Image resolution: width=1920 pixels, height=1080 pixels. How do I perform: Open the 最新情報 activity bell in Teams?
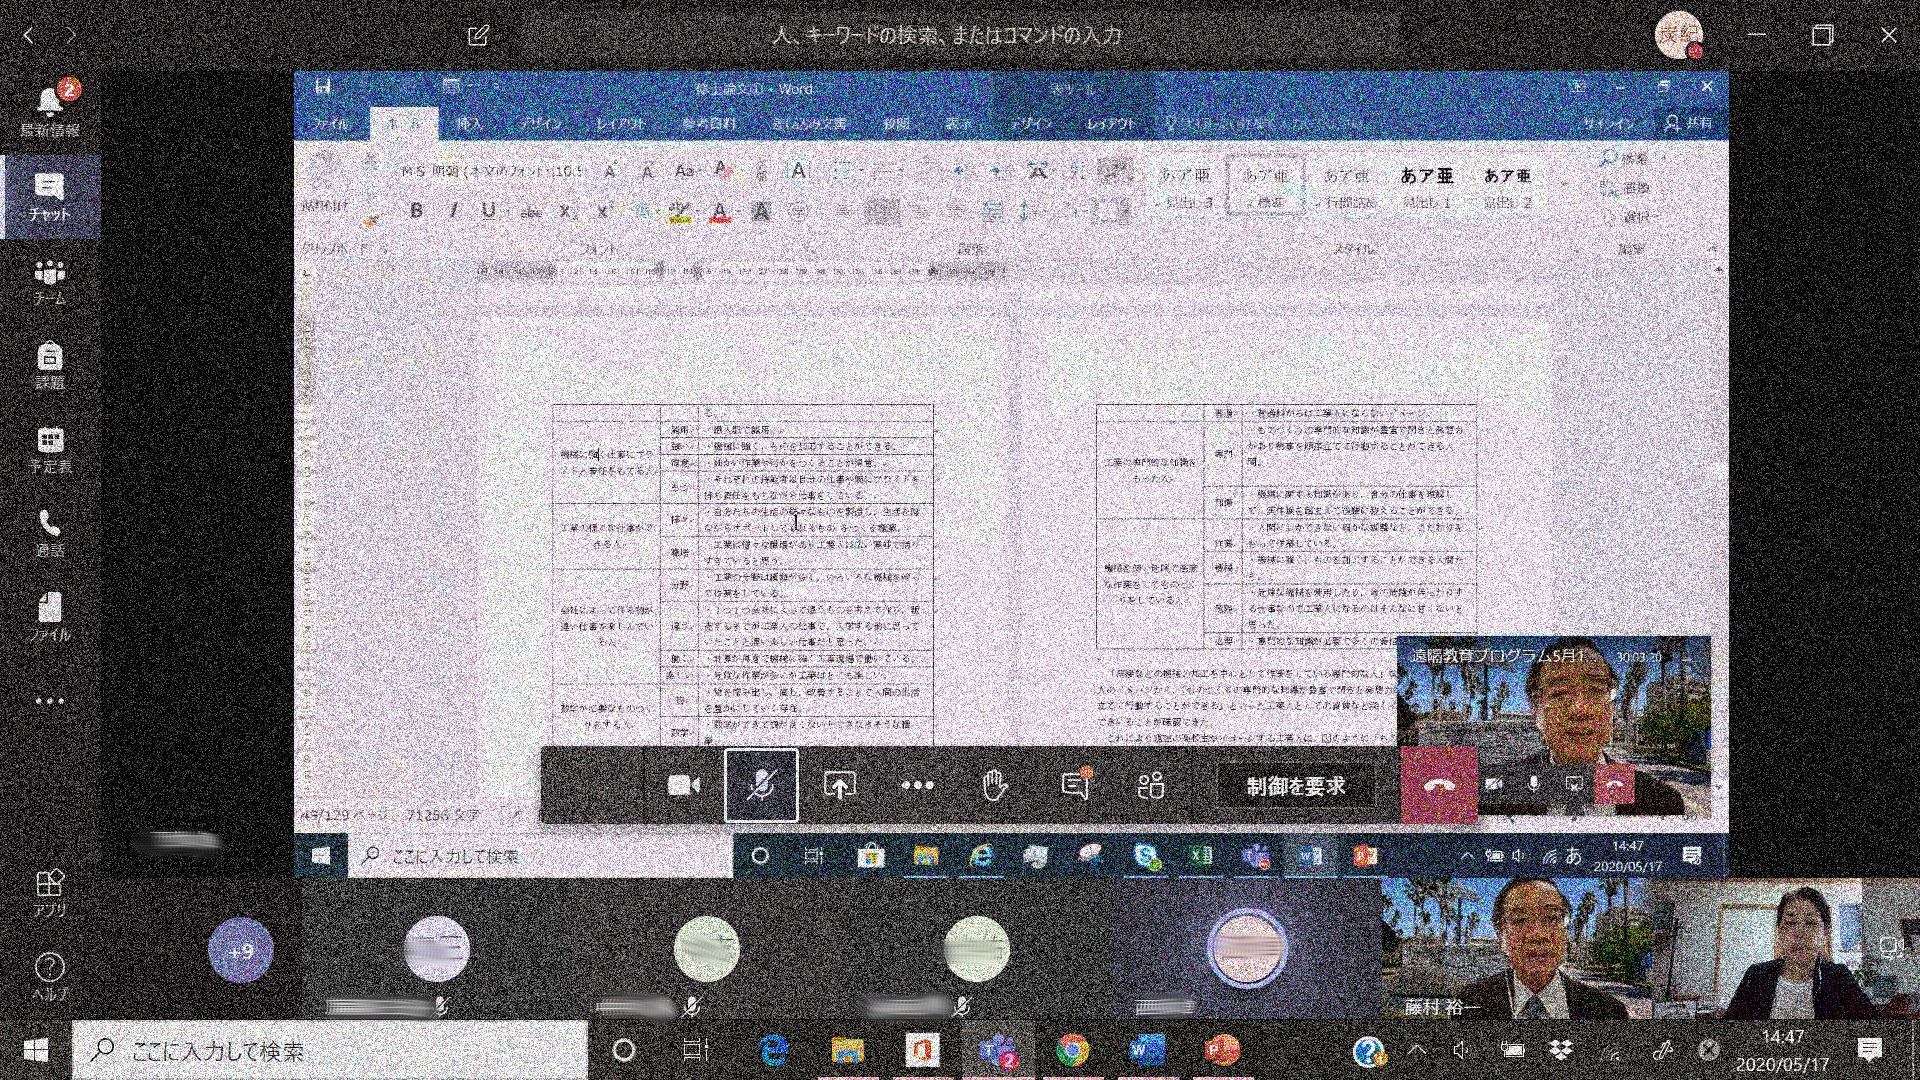click(49, 109)
